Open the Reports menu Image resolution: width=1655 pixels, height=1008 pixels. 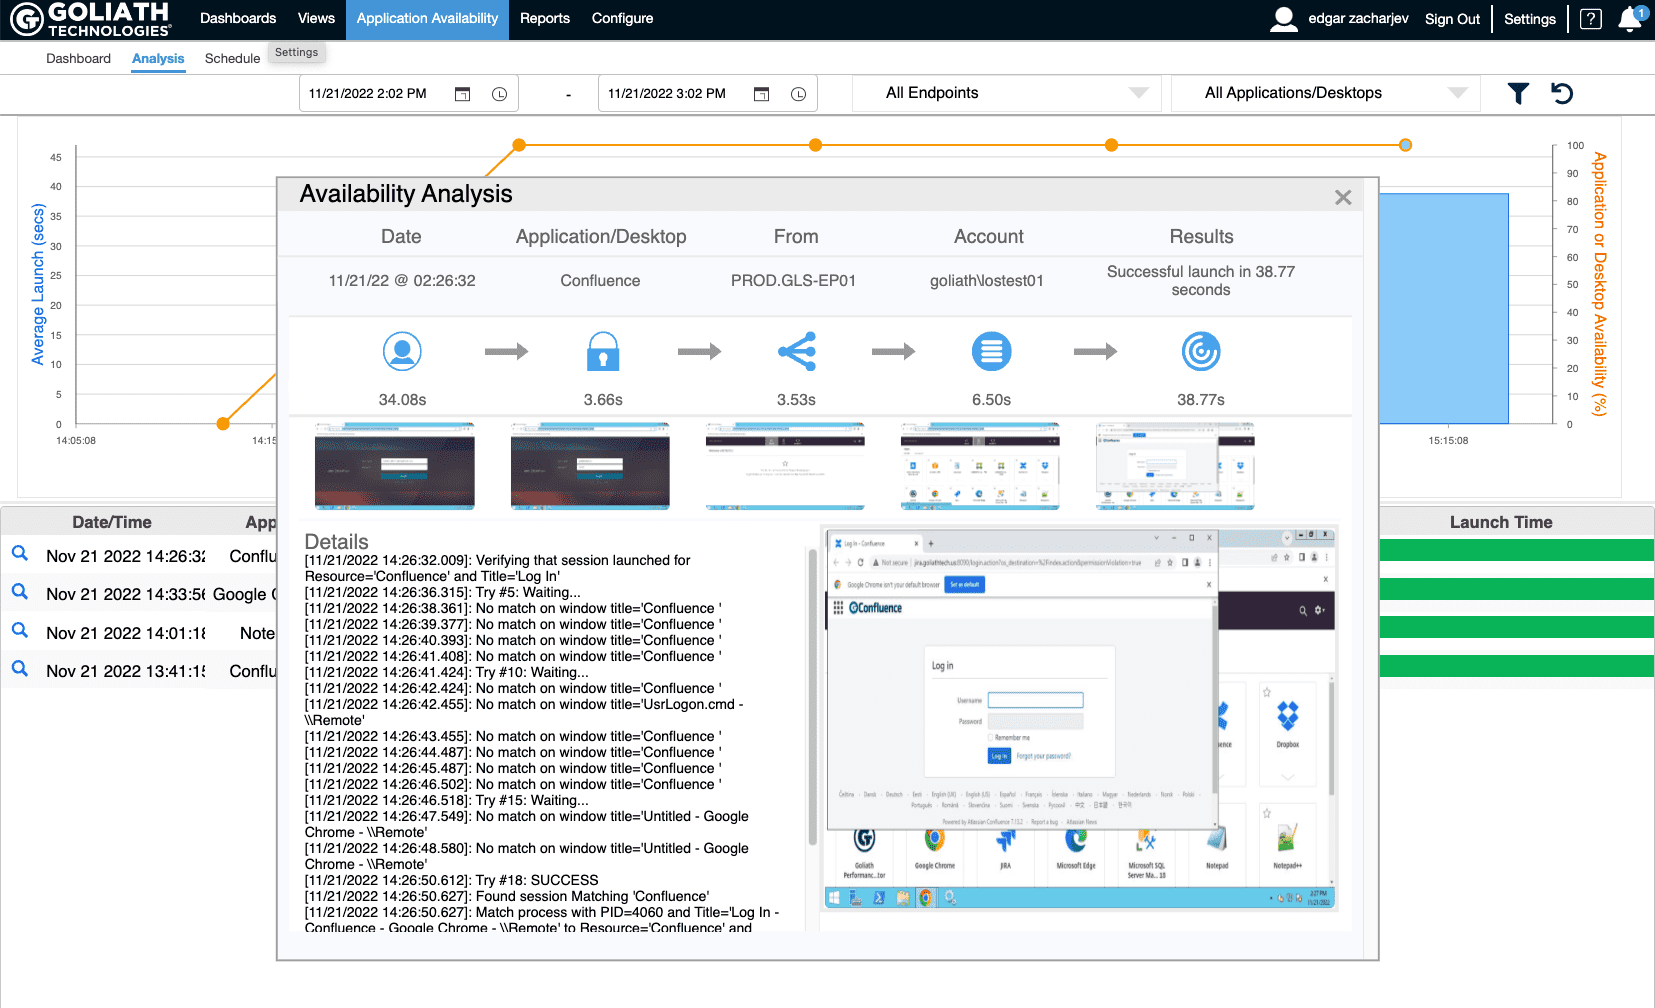[x=545, y=19]
